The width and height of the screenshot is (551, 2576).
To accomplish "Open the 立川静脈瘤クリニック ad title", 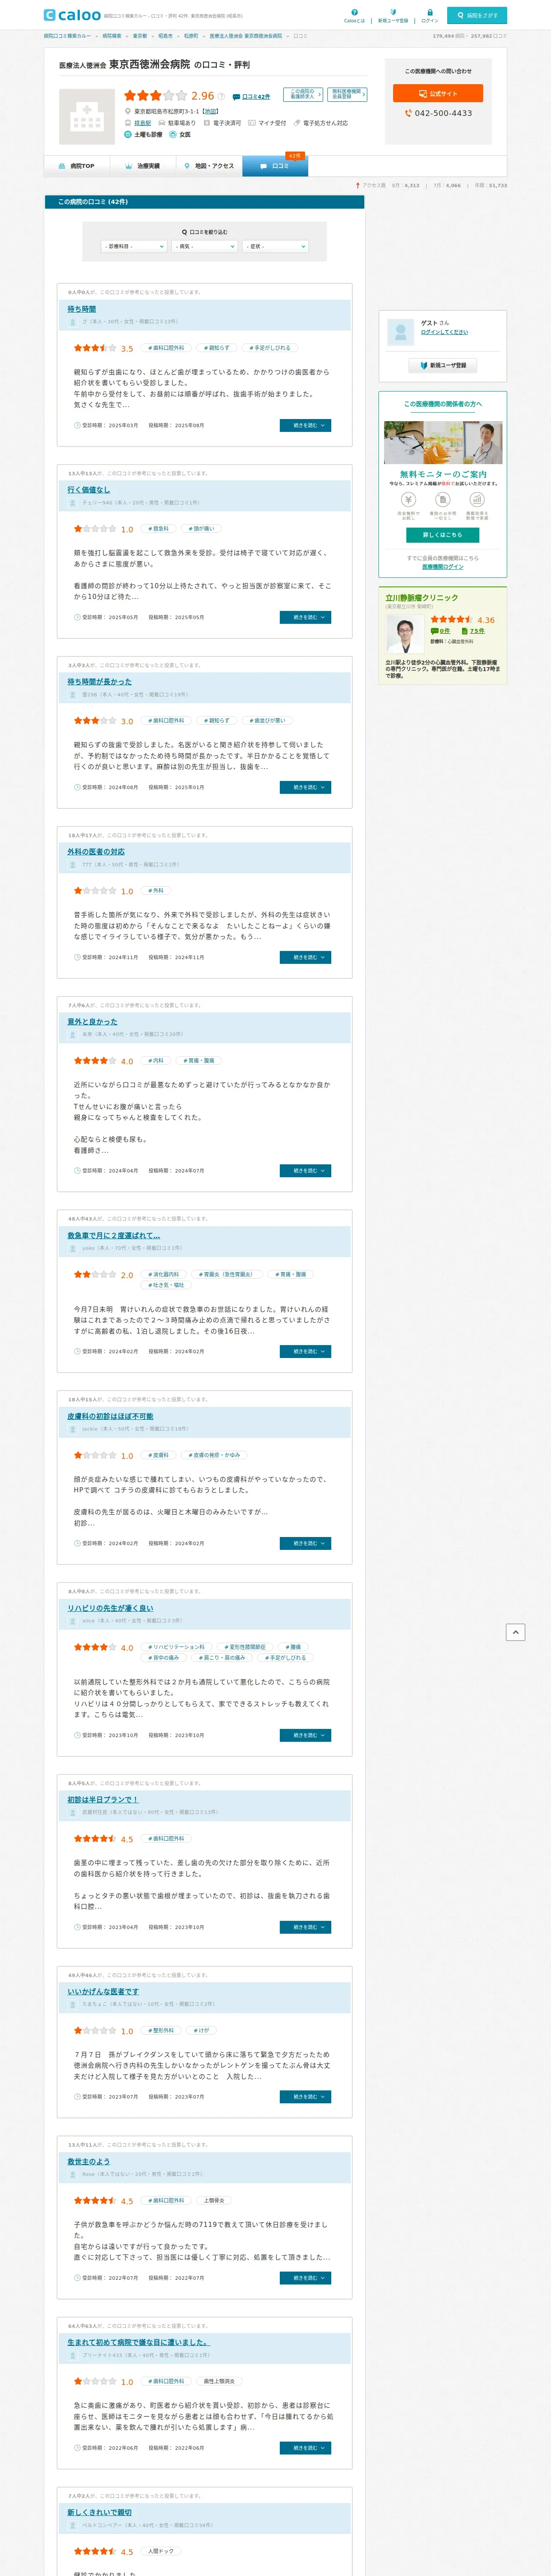I will (x=422, y=597).
